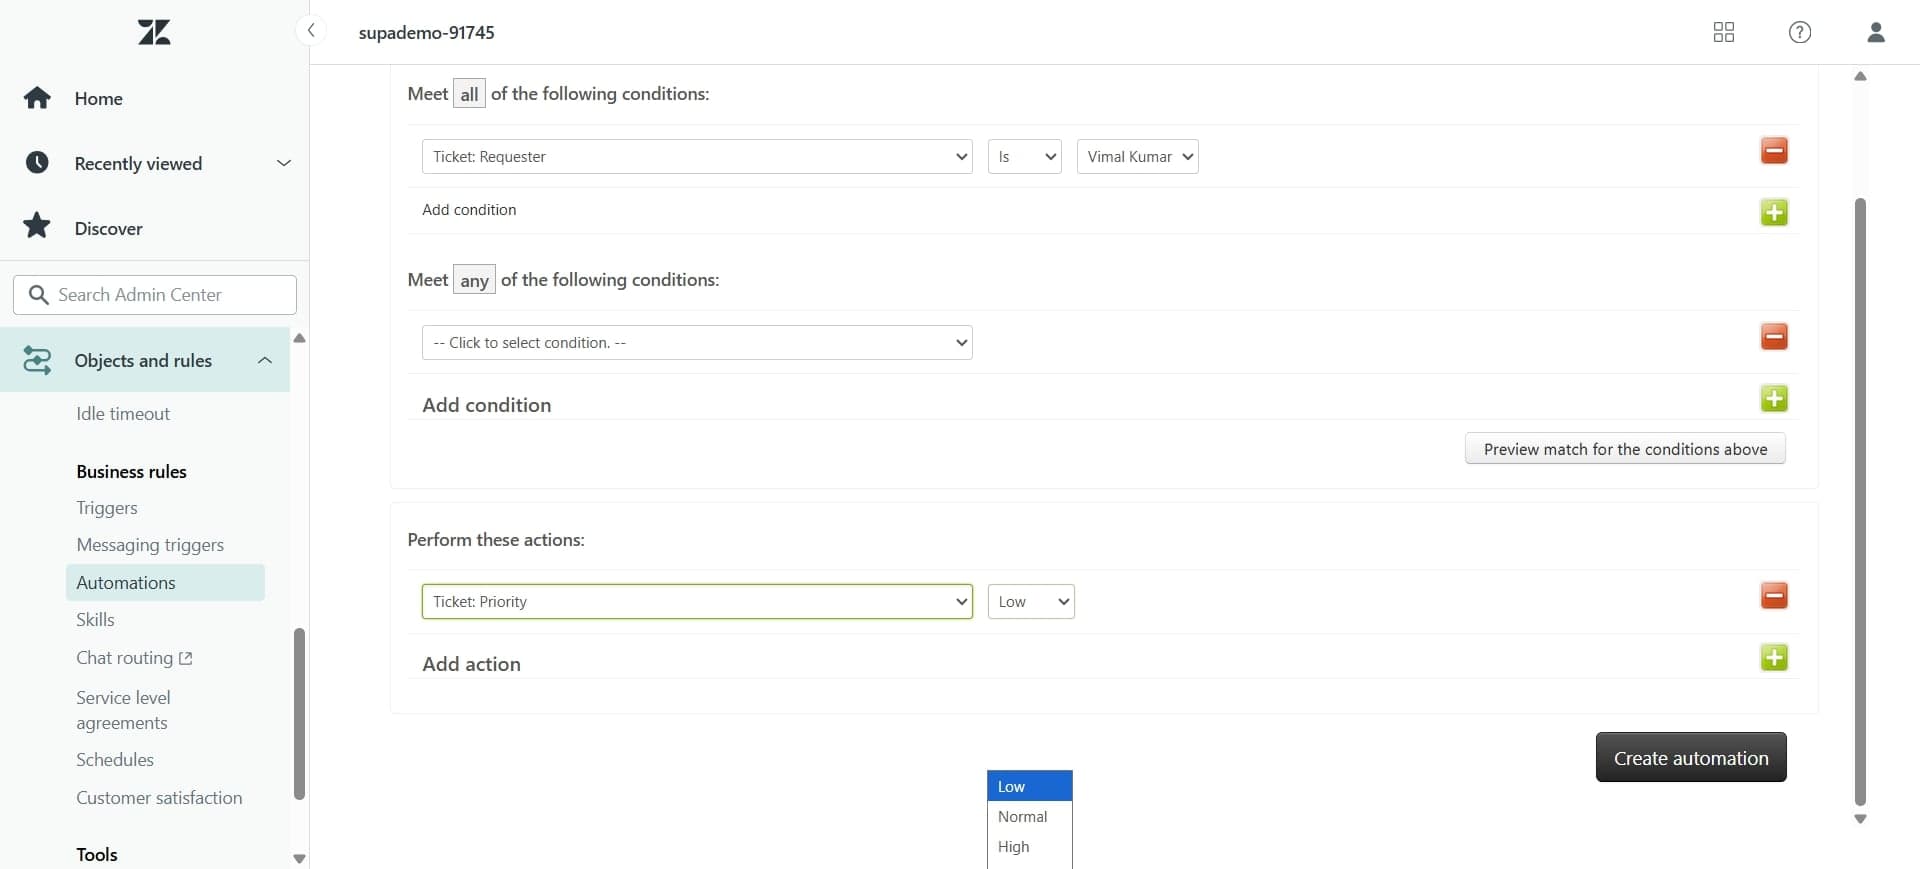
Task: Click the Discover star icon
Action: click(x=37, y=226)
